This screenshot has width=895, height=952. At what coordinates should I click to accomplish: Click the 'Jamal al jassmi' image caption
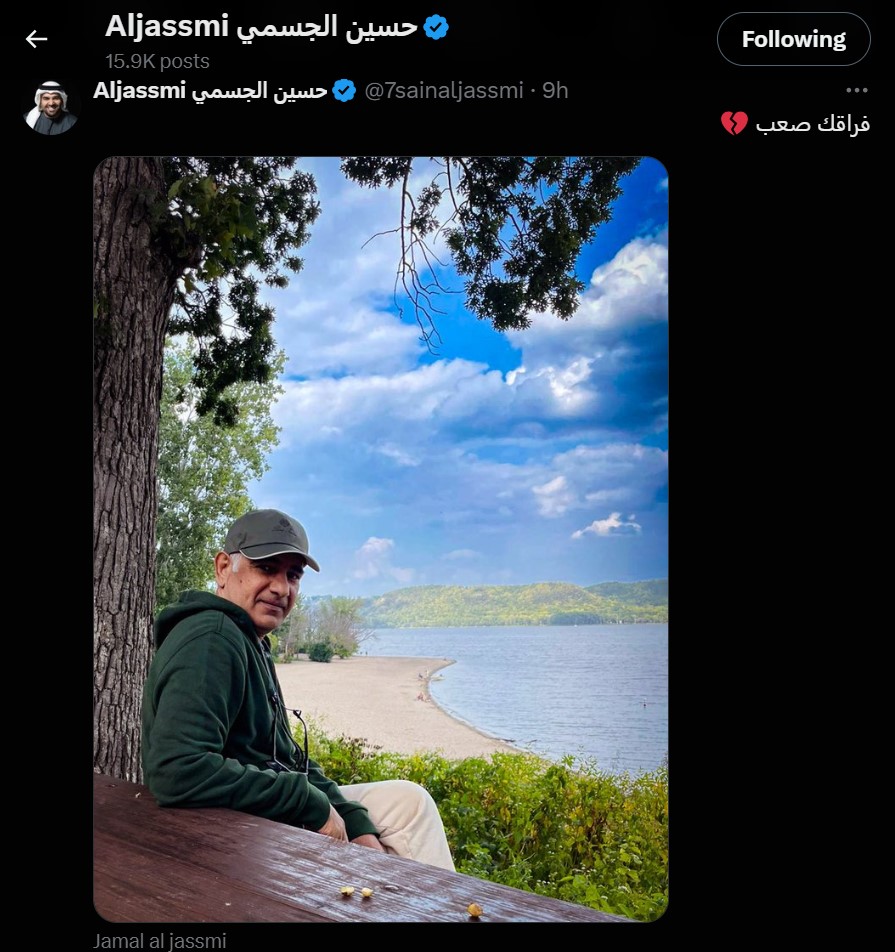coord(160,941)
